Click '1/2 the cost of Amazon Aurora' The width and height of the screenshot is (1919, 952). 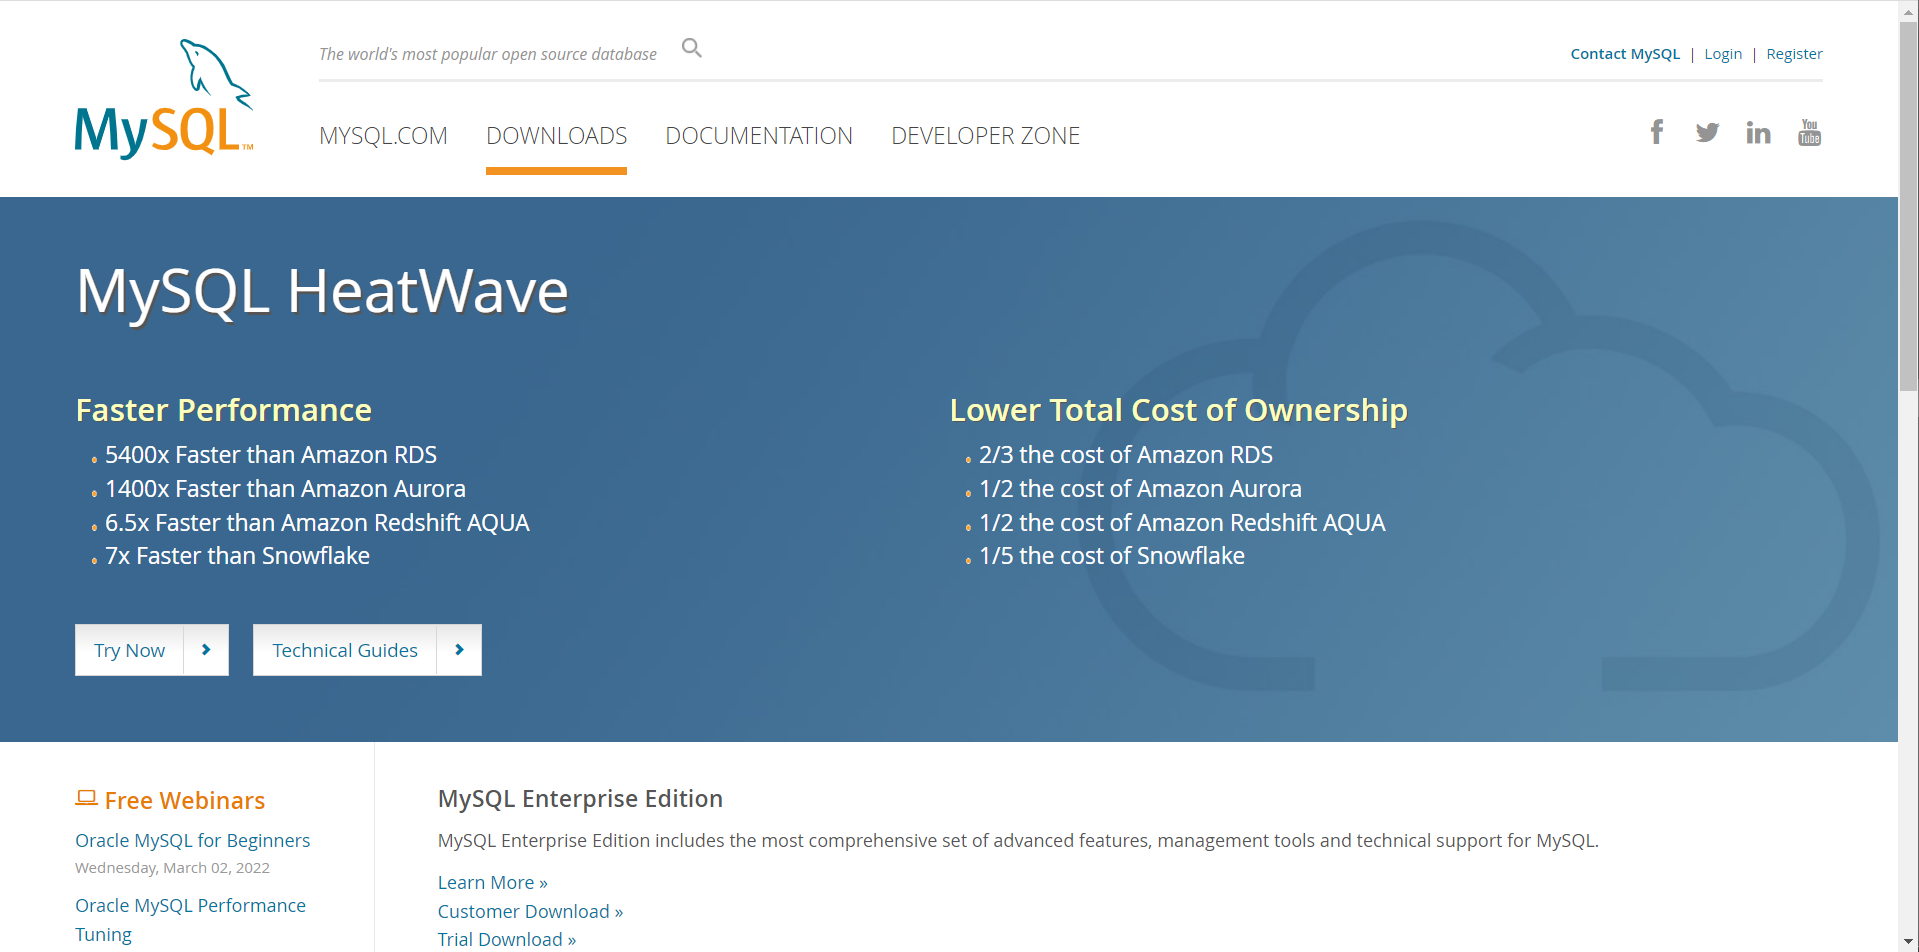[1140, 489]
